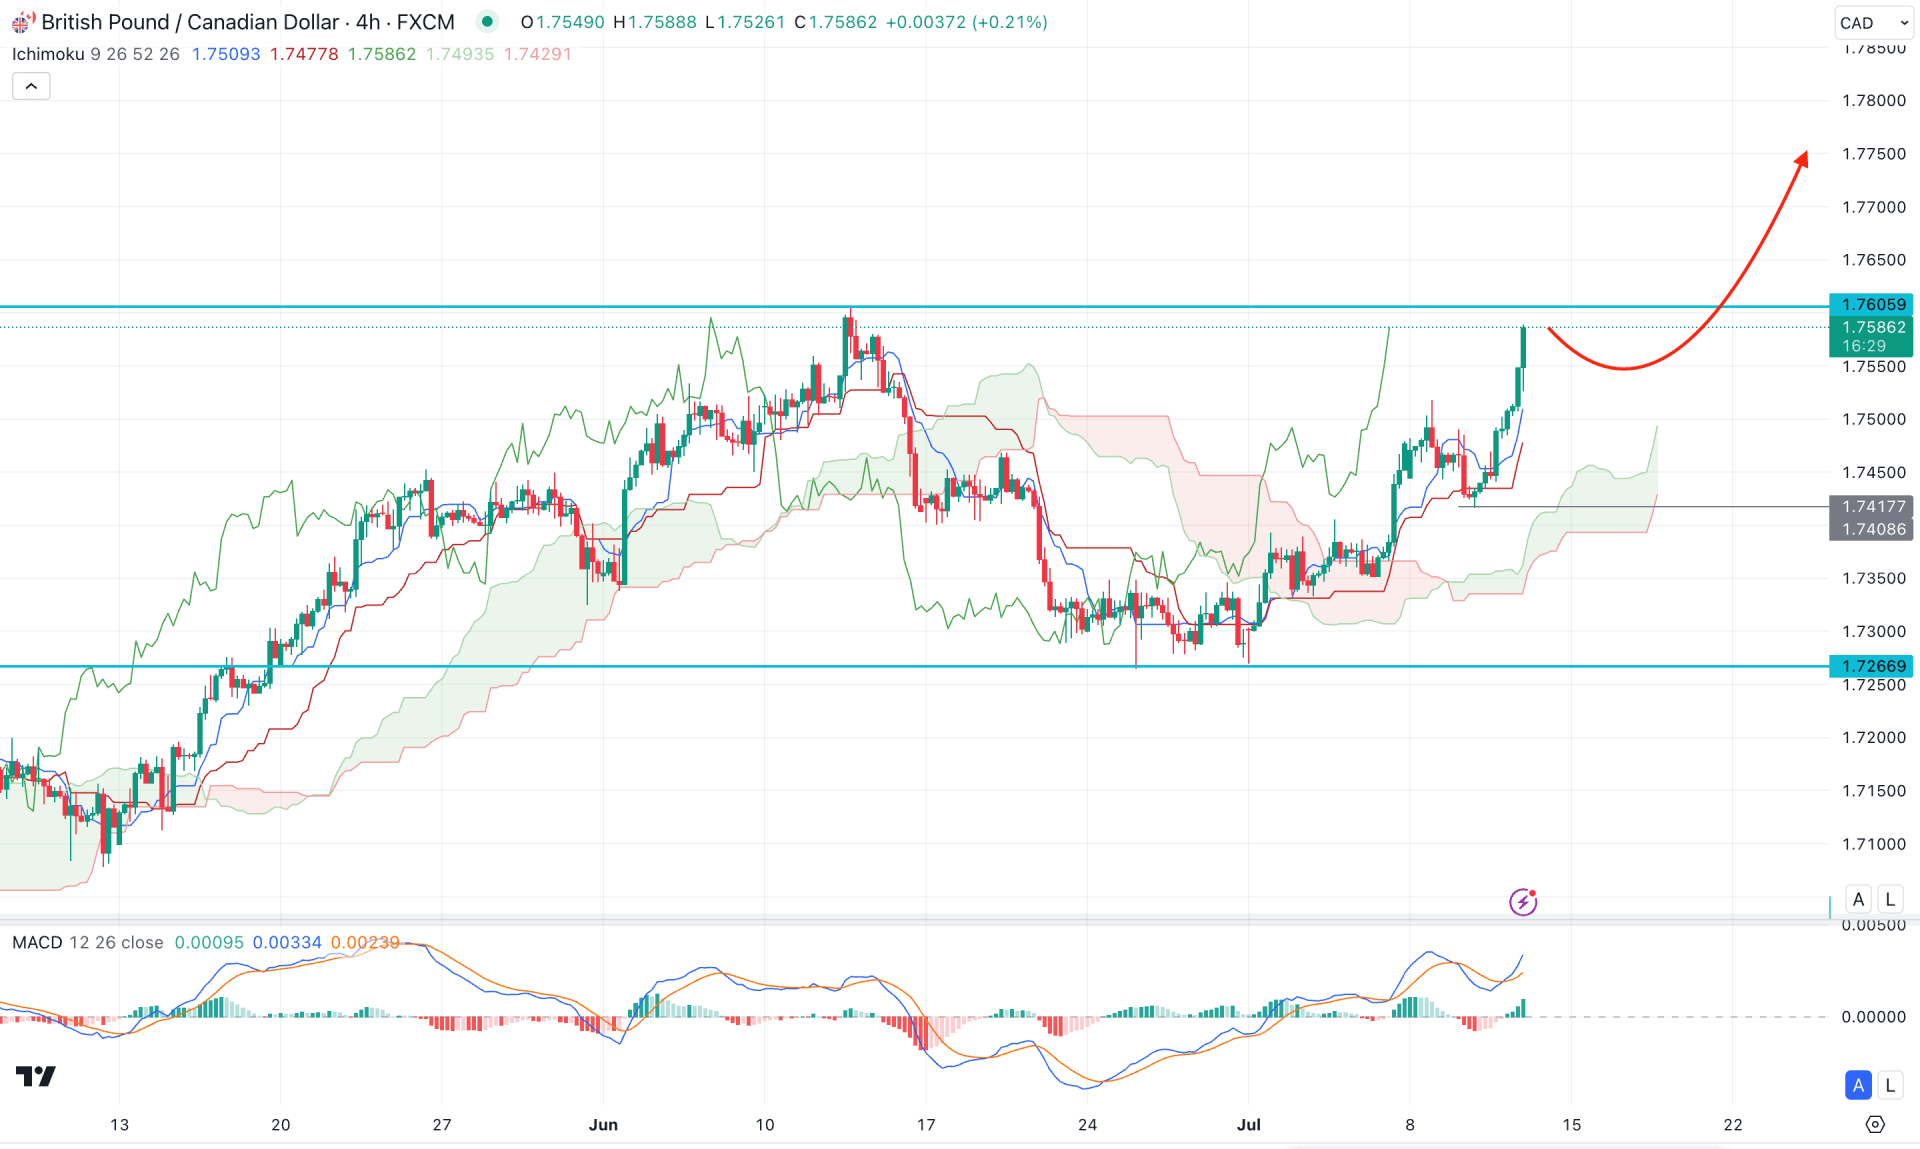Click the 15 date label on time axis
This screenshot has width=1920, height=1149.
pos(1572,1124)
